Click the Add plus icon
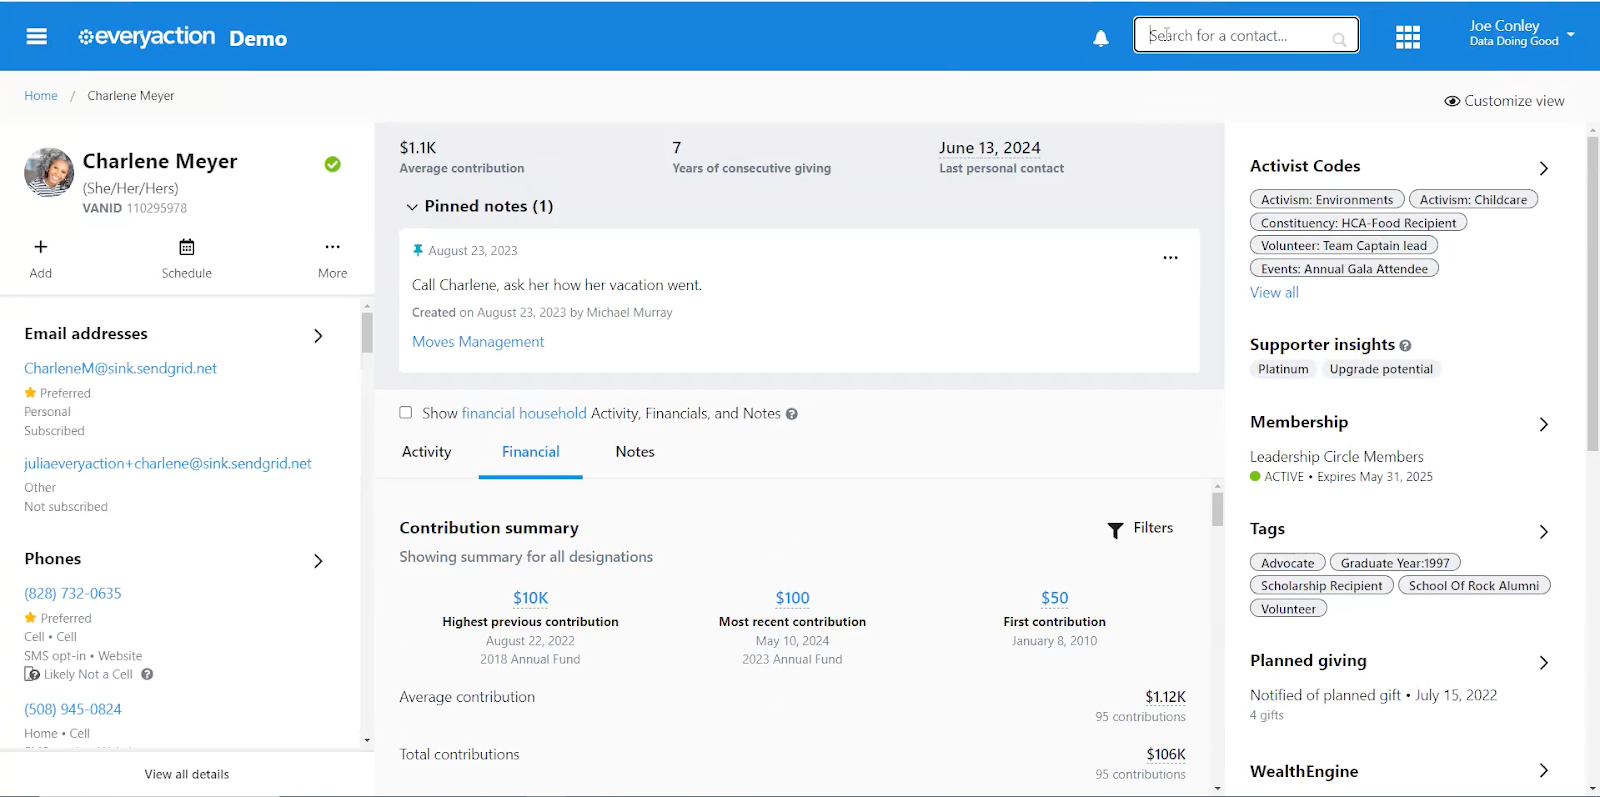The image size is (1600, 797). (41, 247)
